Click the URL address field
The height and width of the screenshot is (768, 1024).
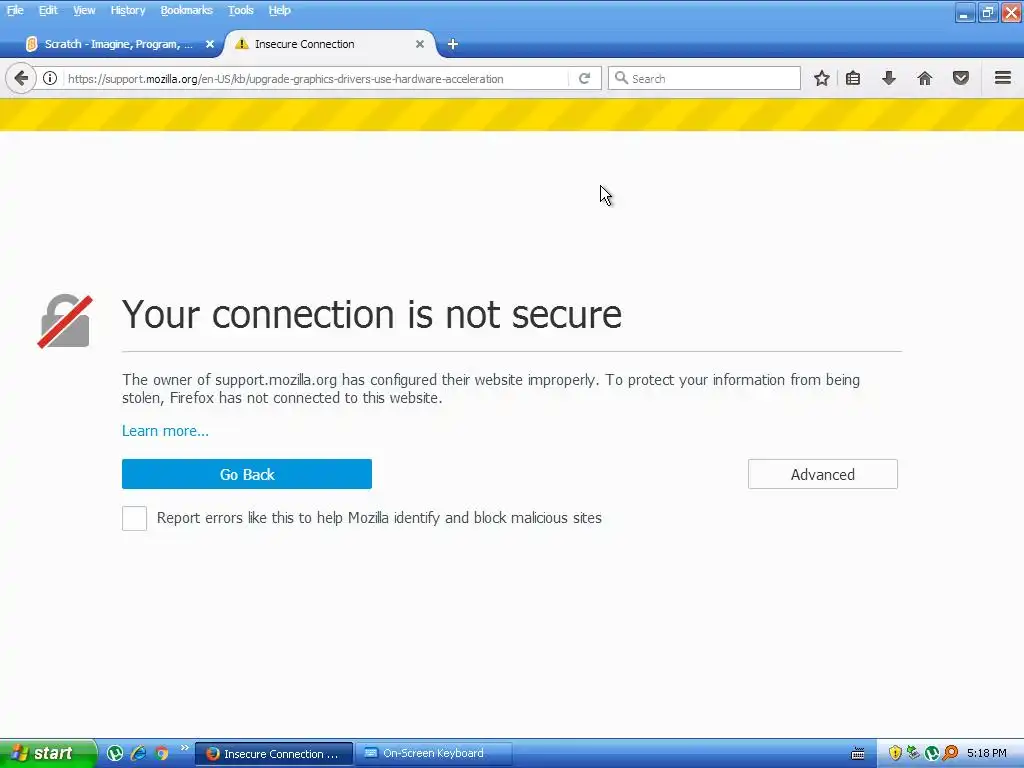317,78
